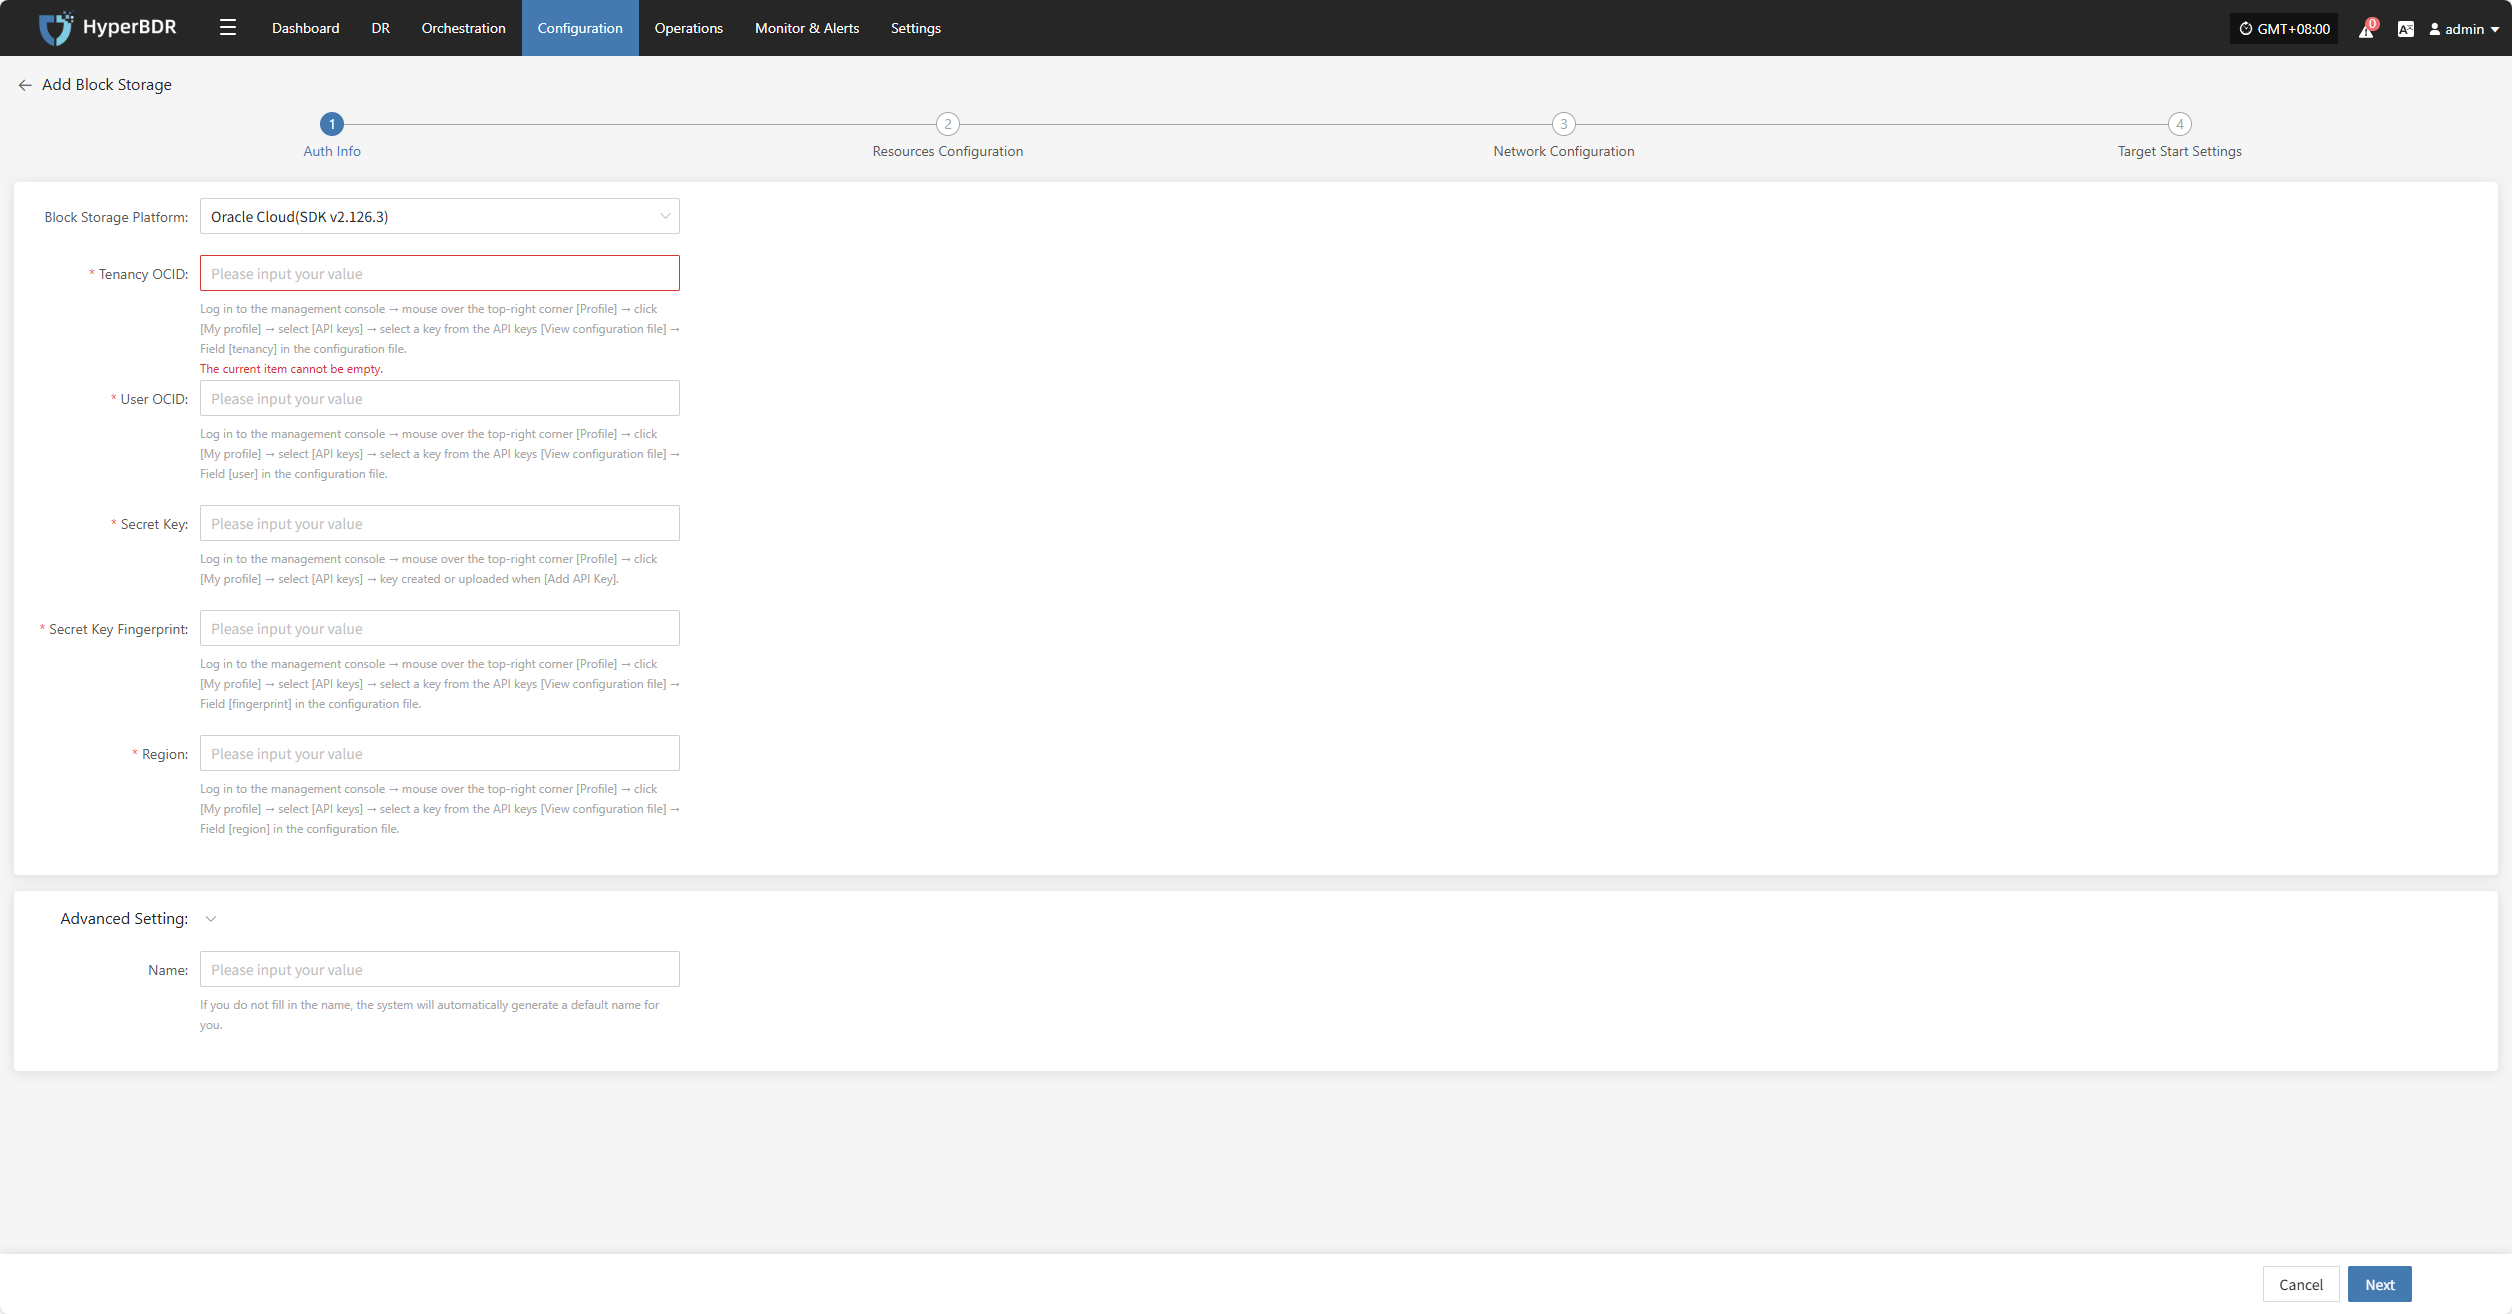2512x1314 pixels.
Task: Open the Orchestration menu
Action: (464, 28)
